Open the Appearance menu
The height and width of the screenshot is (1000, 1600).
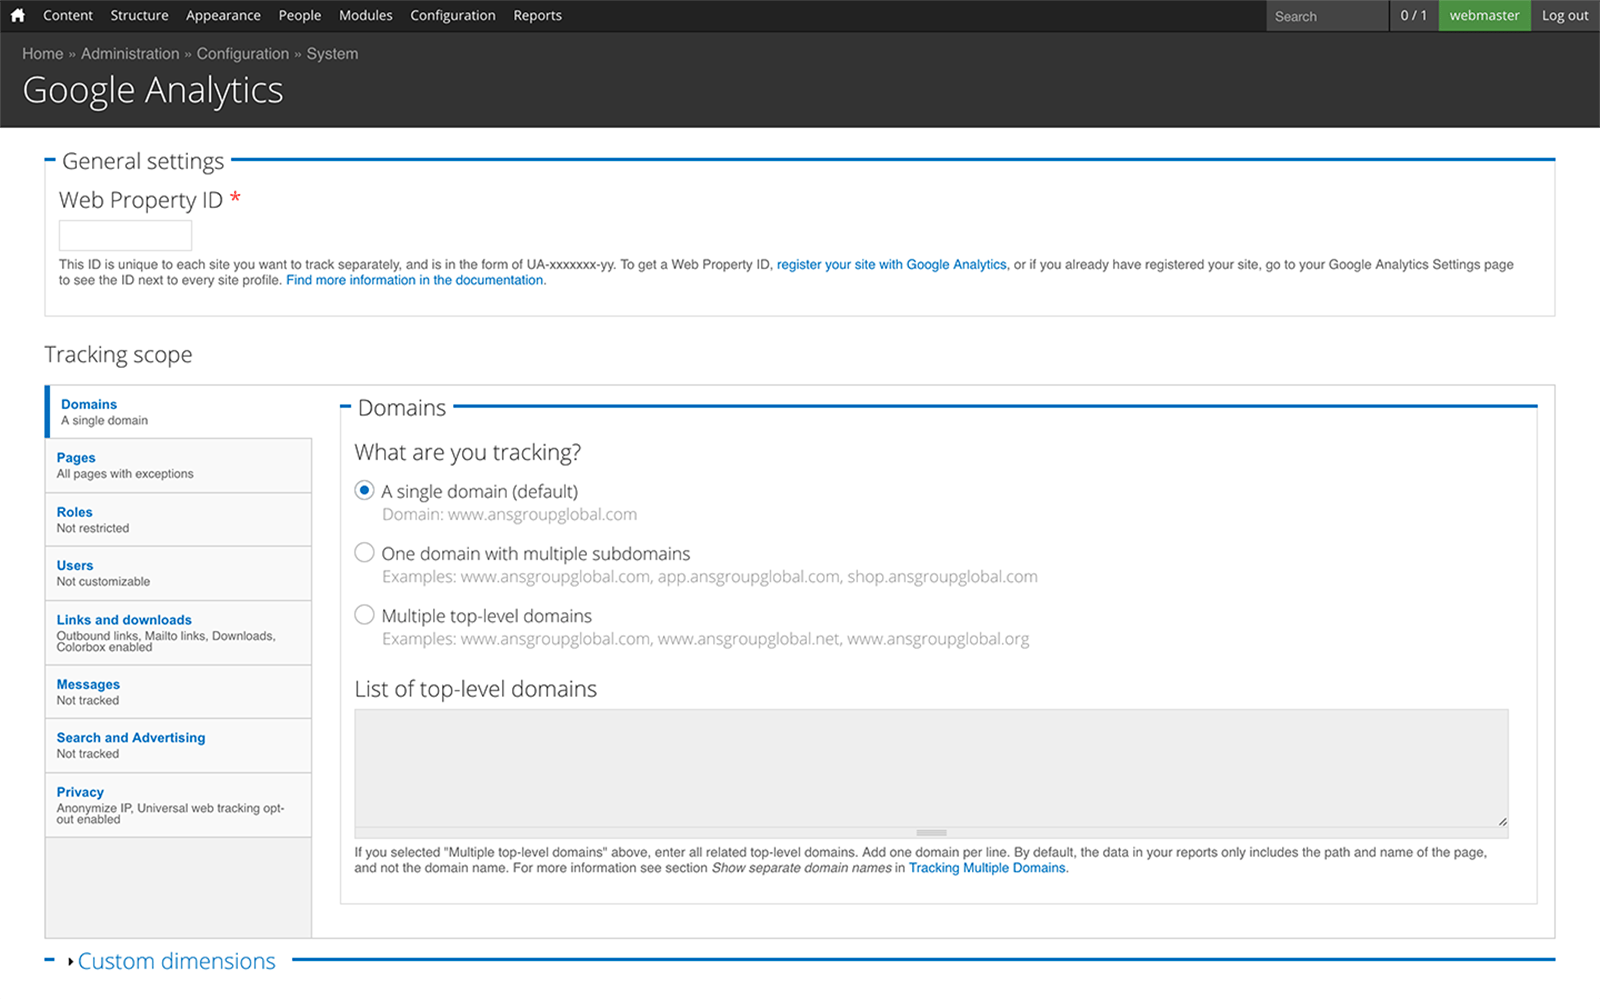click(223, 15)
